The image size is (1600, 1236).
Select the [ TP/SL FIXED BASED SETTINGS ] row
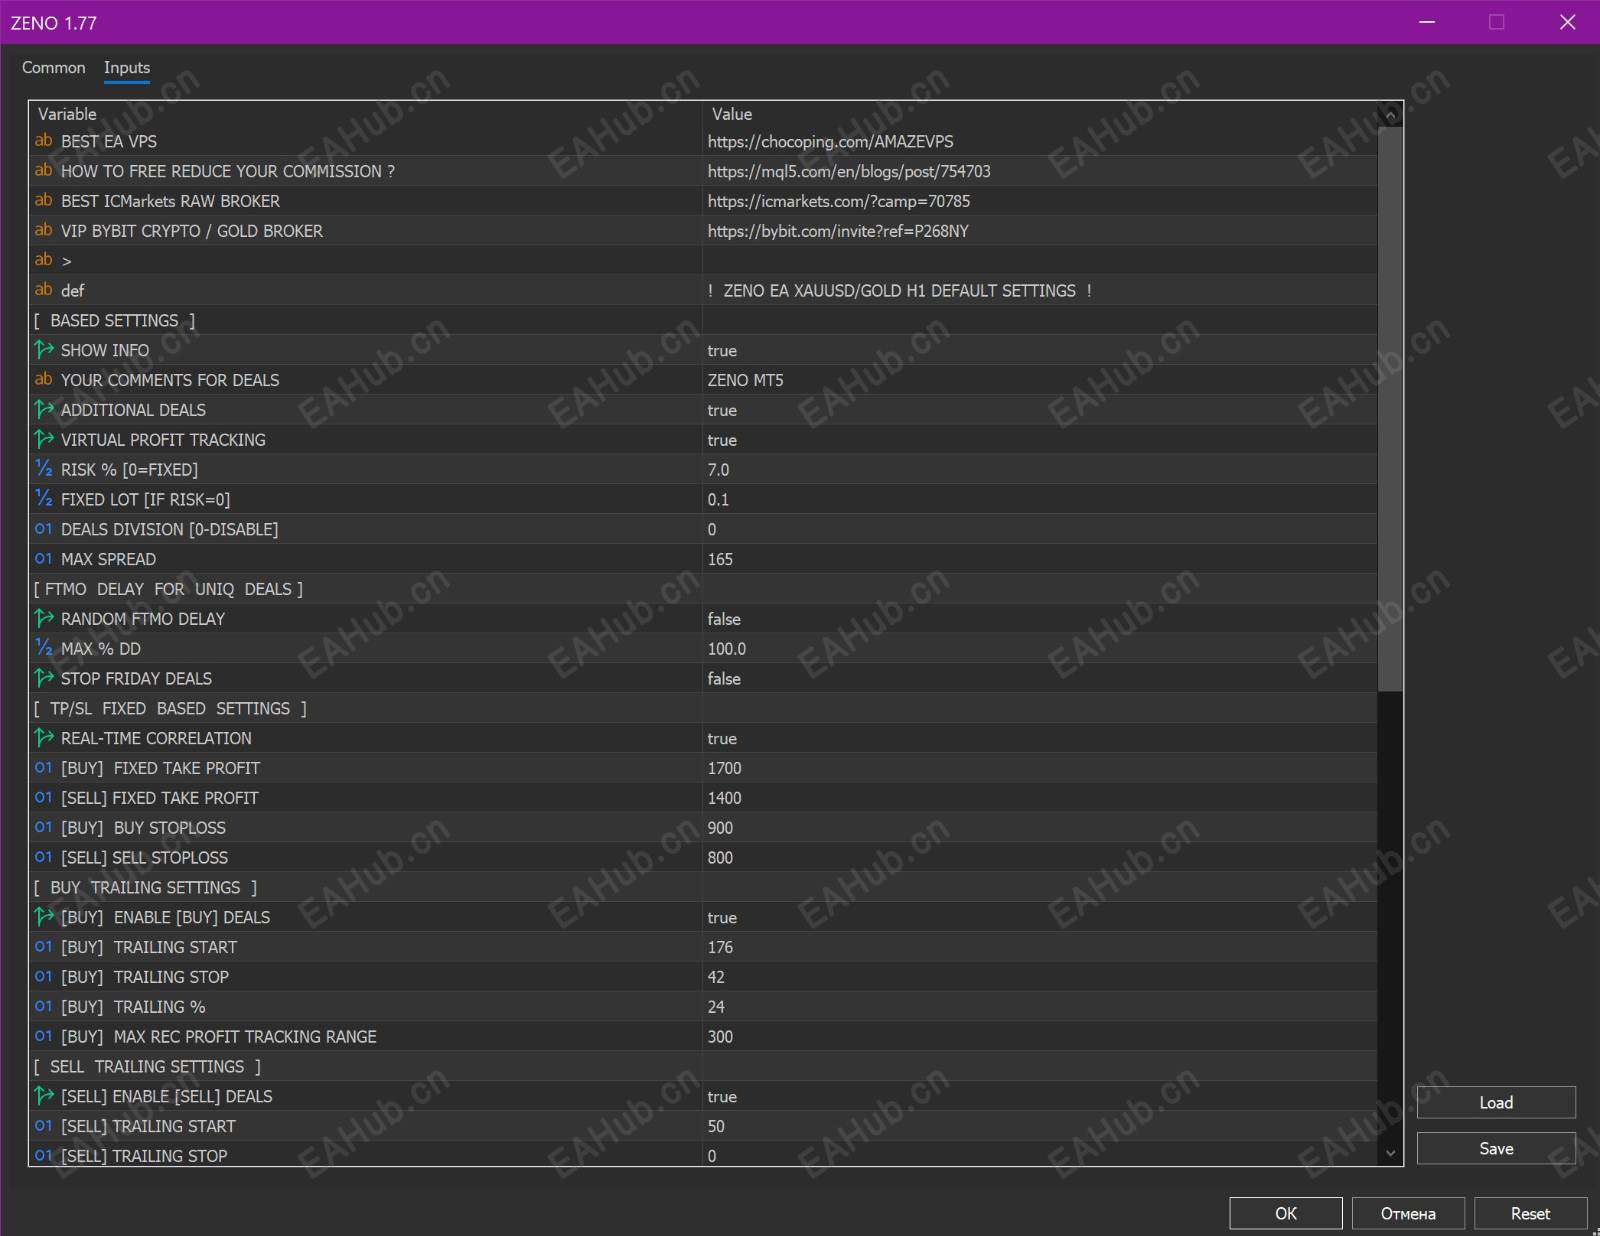pos(703,708)
